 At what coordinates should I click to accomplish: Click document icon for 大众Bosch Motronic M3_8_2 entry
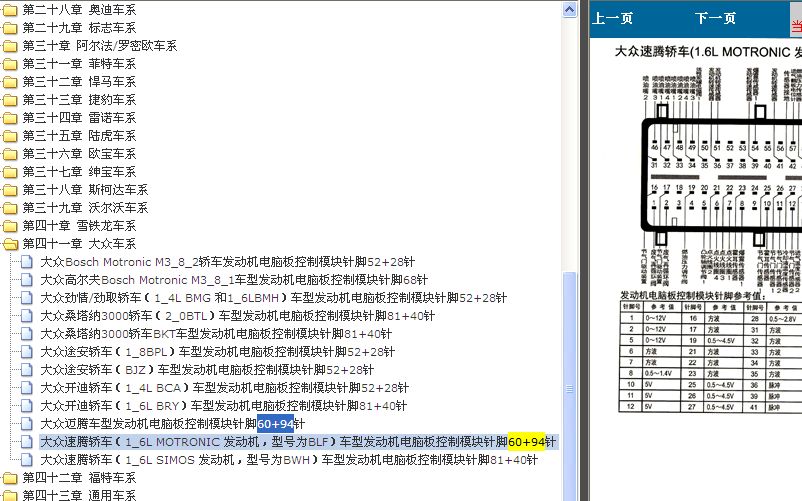27,262
